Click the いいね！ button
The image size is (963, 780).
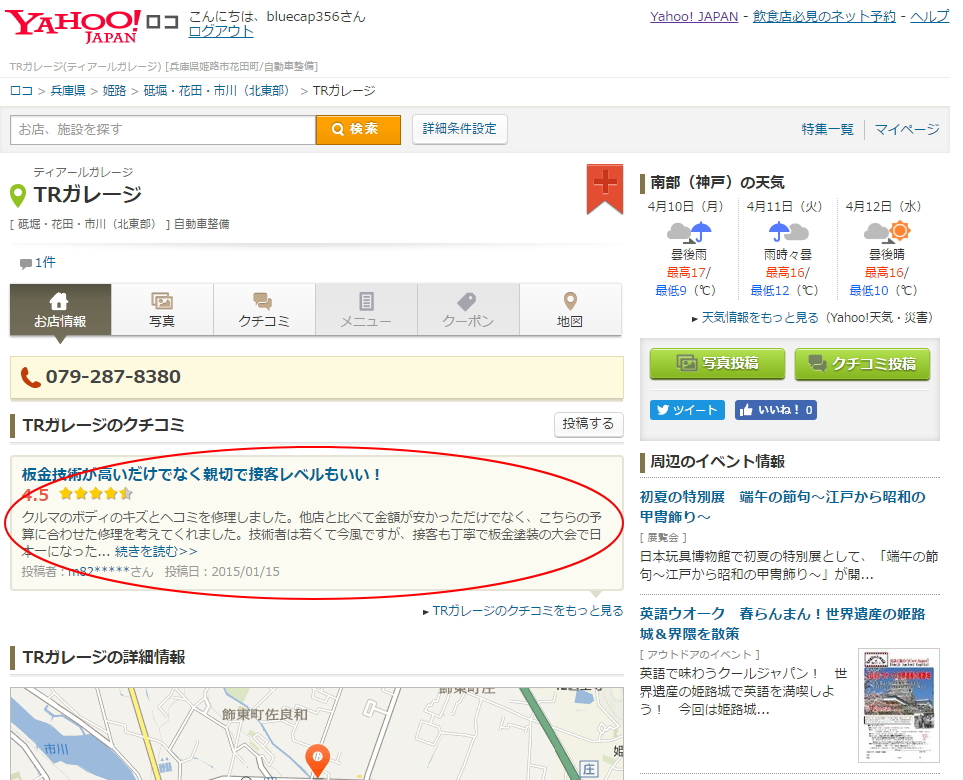[776, 410]
